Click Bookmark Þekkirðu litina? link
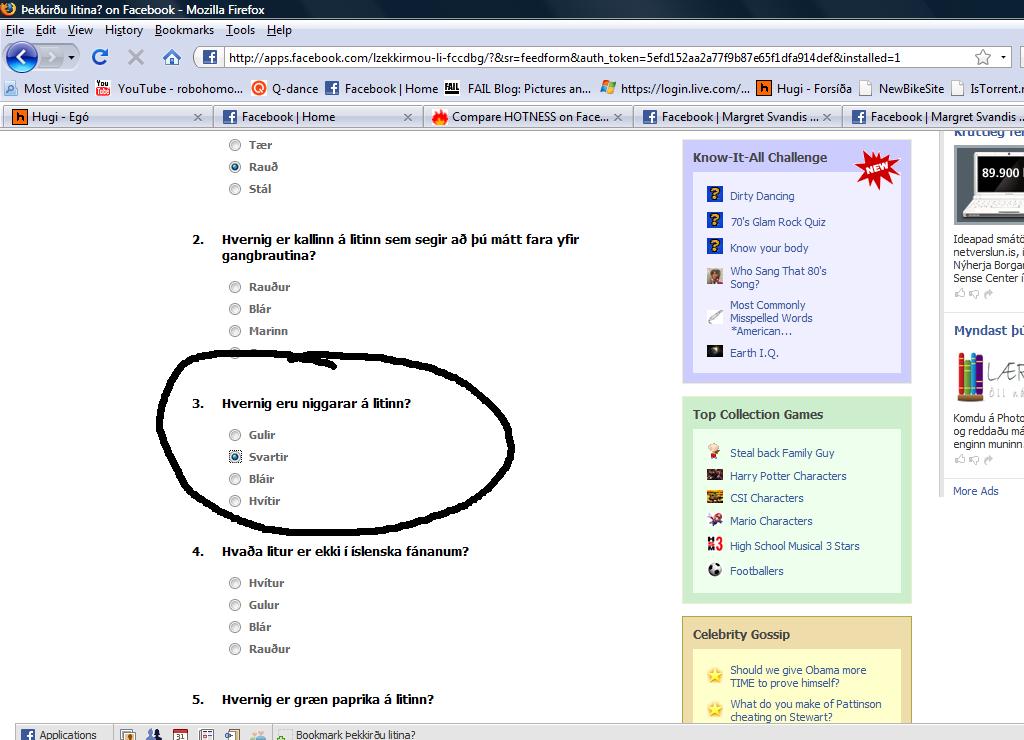This screenshot has height=740, width=1024. 355,735
